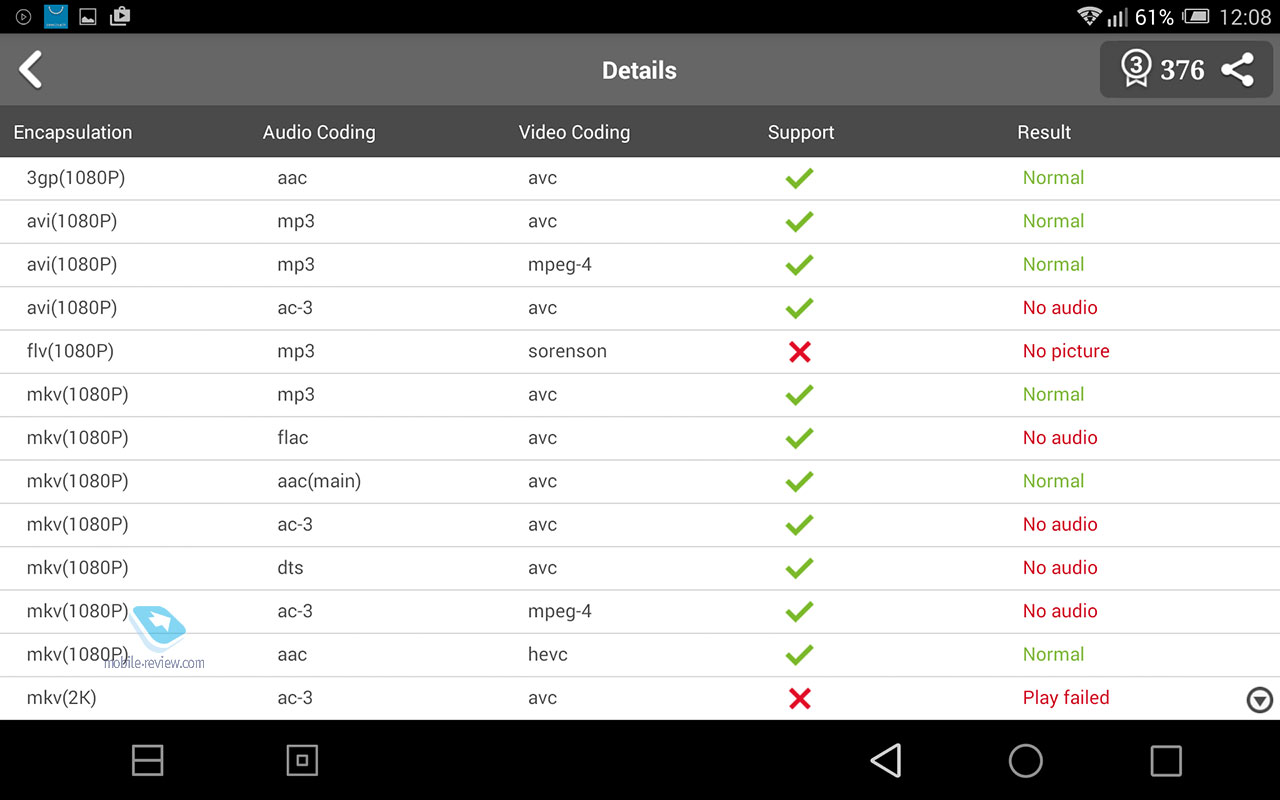Select the Encapsulation column header

pyautogui.click(x=72, y=132)
